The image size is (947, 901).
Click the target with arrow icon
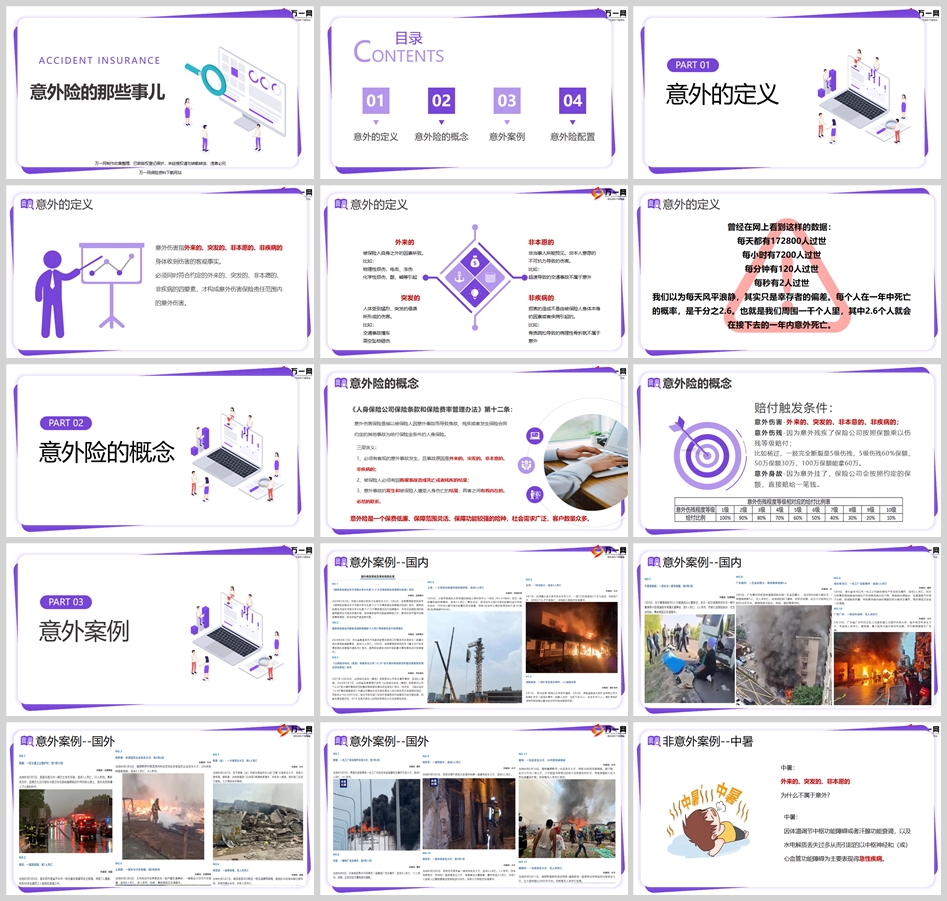[692, 442]
